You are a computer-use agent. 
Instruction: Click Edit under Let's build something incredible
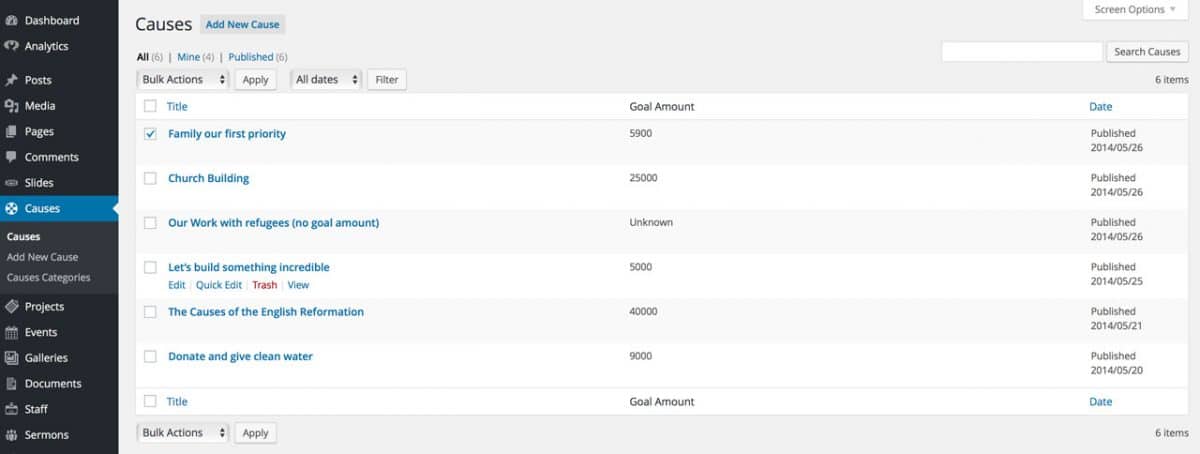(176, 285)
